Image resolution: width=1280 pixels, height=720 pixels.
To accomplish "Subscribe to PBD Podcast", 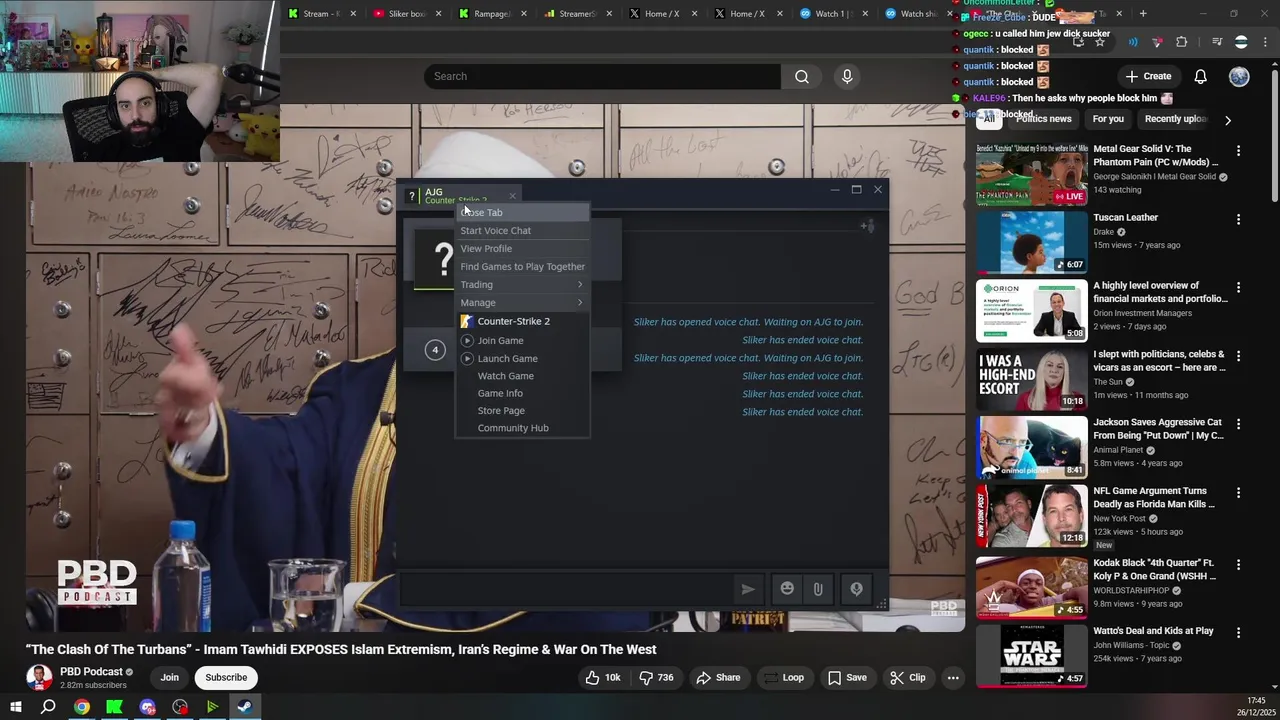I will (226, 678).
